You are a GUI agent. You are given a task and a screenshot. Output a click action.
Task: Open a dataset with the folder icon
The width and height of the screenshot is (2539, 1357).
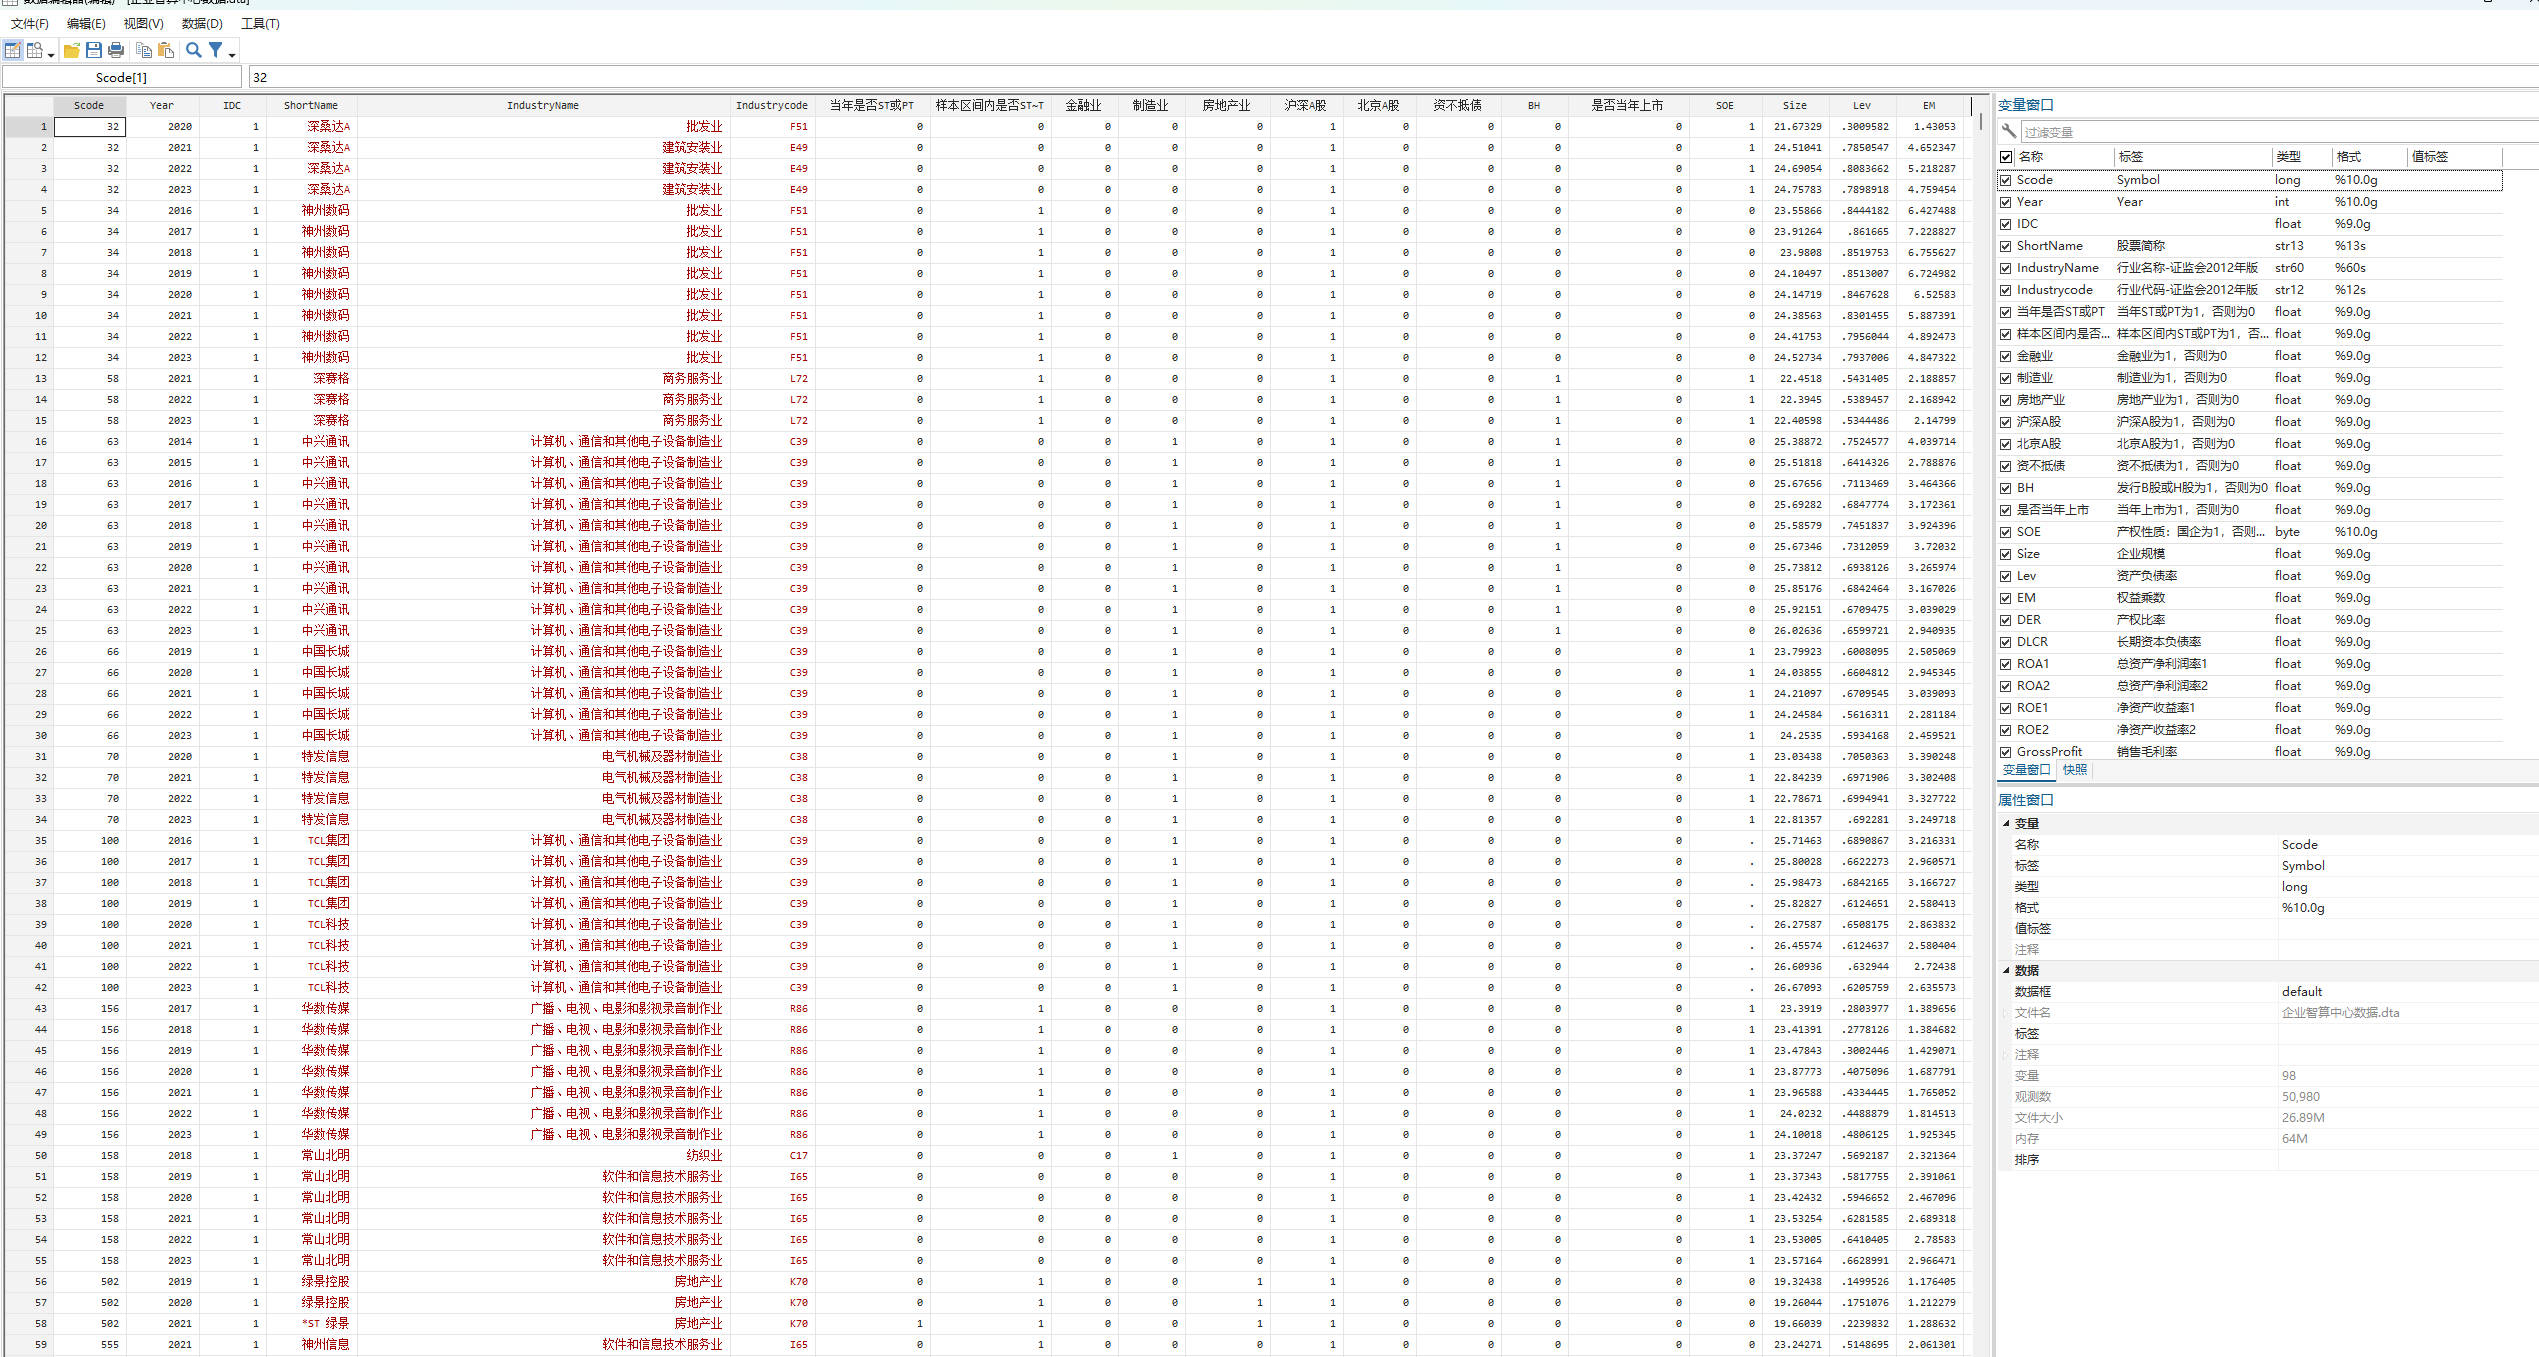(x=72, y=50)
